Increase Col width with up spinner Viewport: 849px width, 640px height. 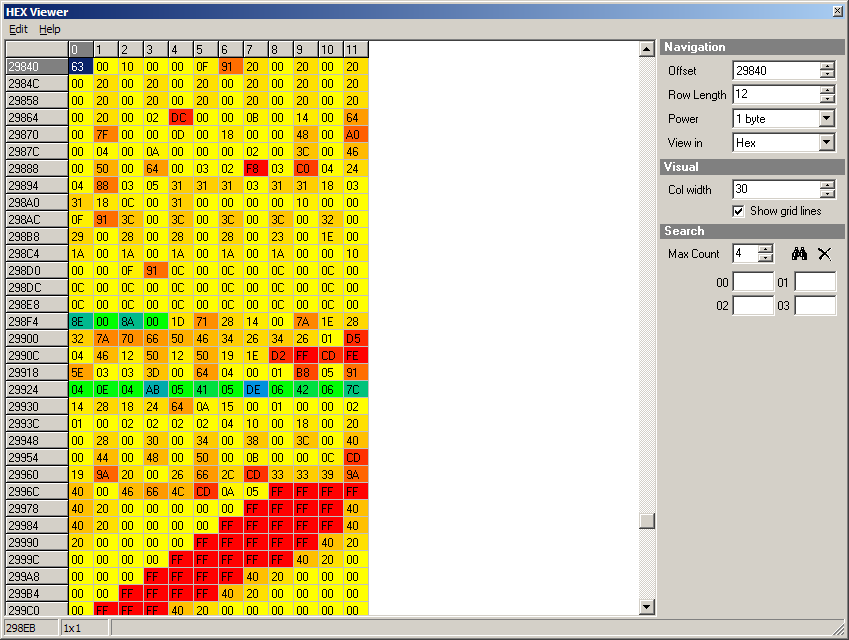point(827,185)
